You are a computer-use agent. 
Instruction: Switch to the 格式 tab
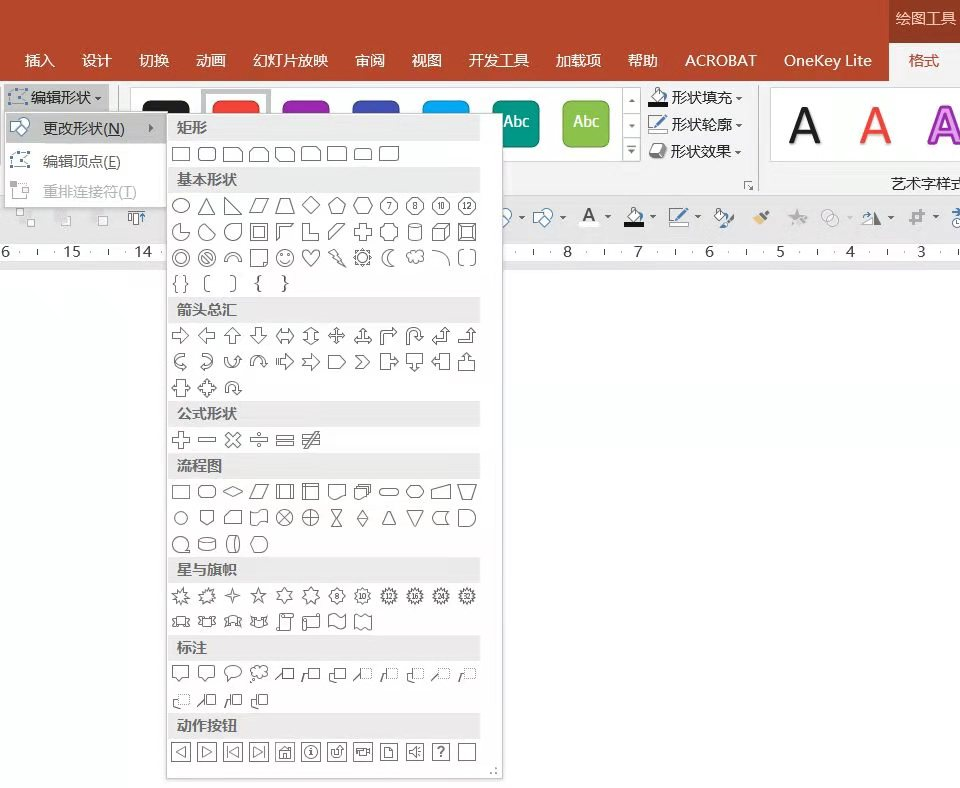(x=924, y=61)
